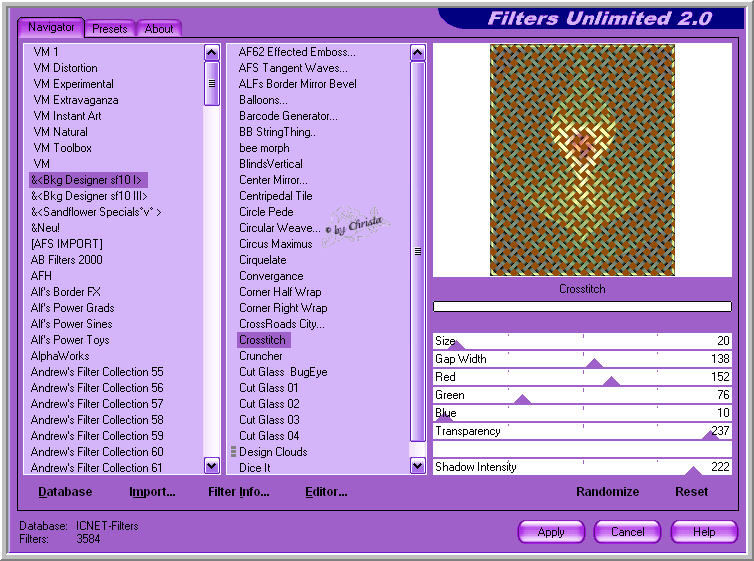Open the Presets tab
Screen dimensions: 754x561
pos(110,29)
